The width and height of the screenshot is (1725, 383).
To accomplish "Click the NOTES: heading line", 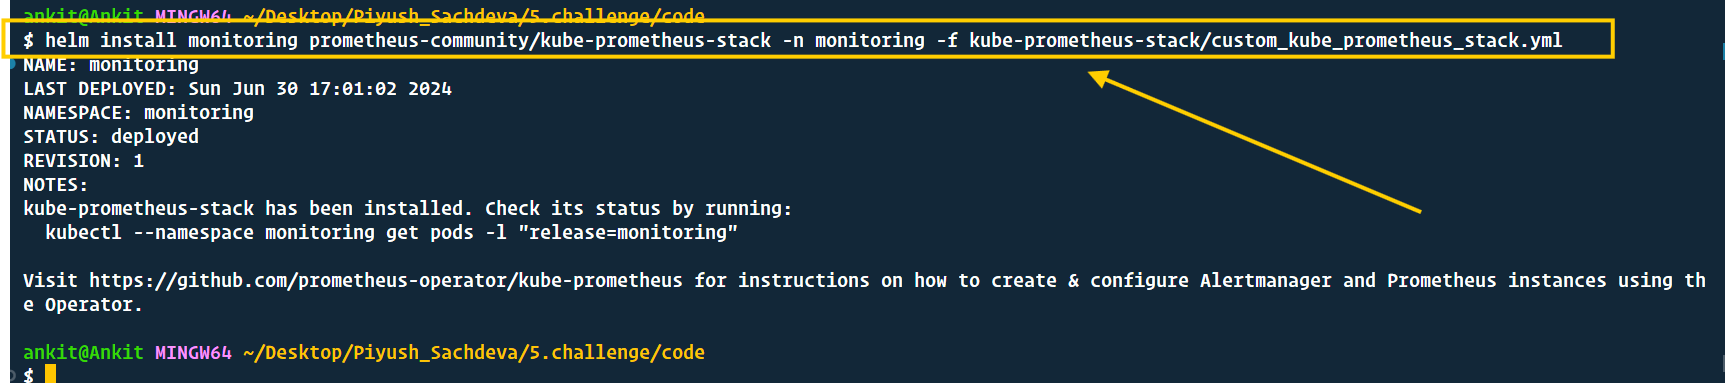I will coord(55,185).
